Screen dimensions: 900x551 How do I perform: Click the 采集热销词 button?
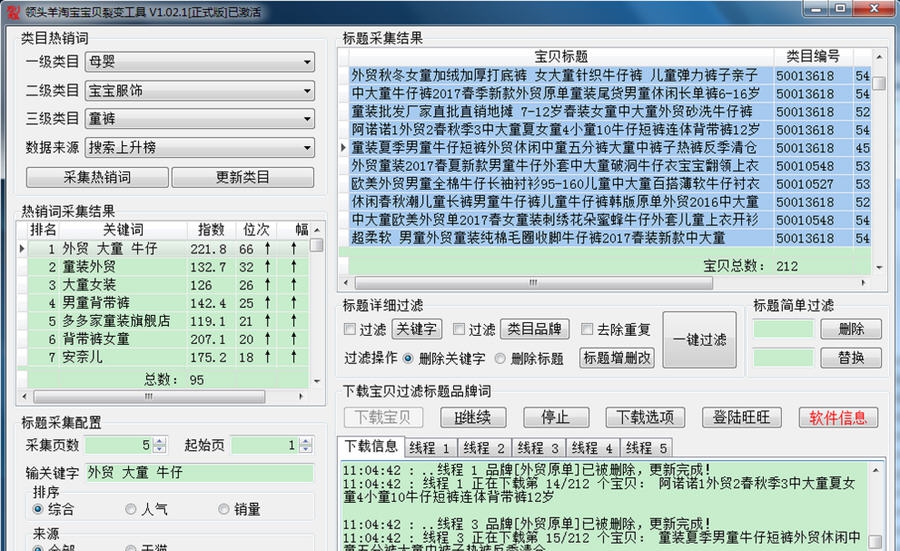(x=97, y=177)
